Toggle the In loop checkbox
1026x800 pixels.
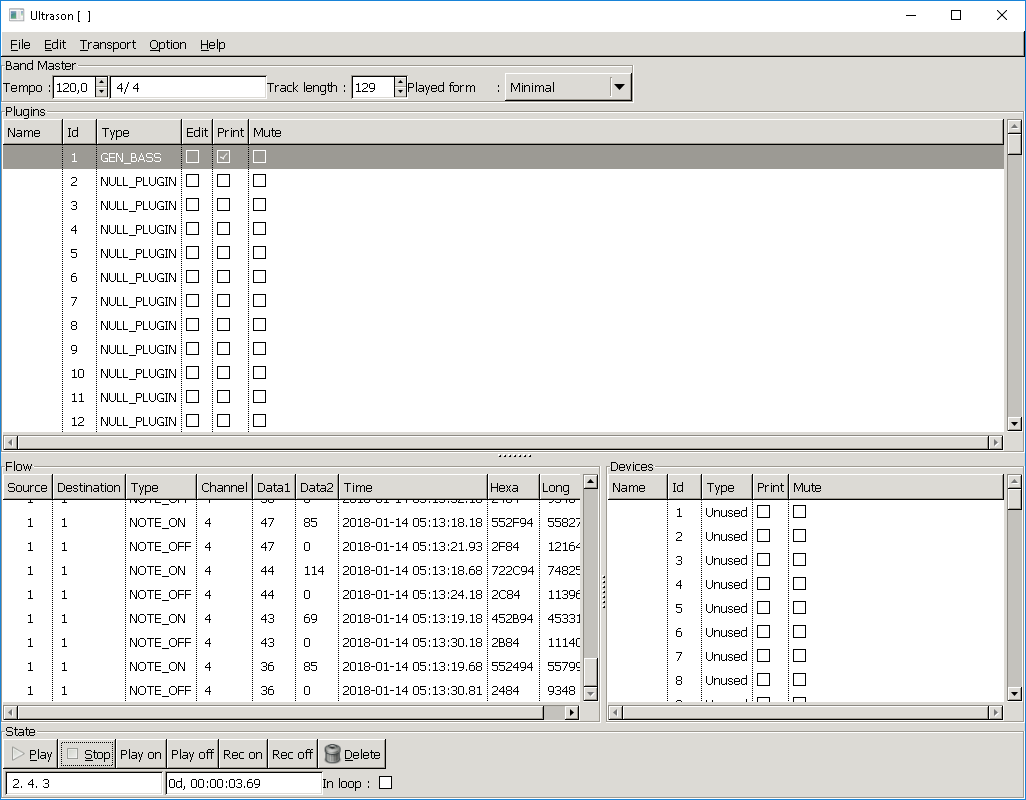point(386,783)
